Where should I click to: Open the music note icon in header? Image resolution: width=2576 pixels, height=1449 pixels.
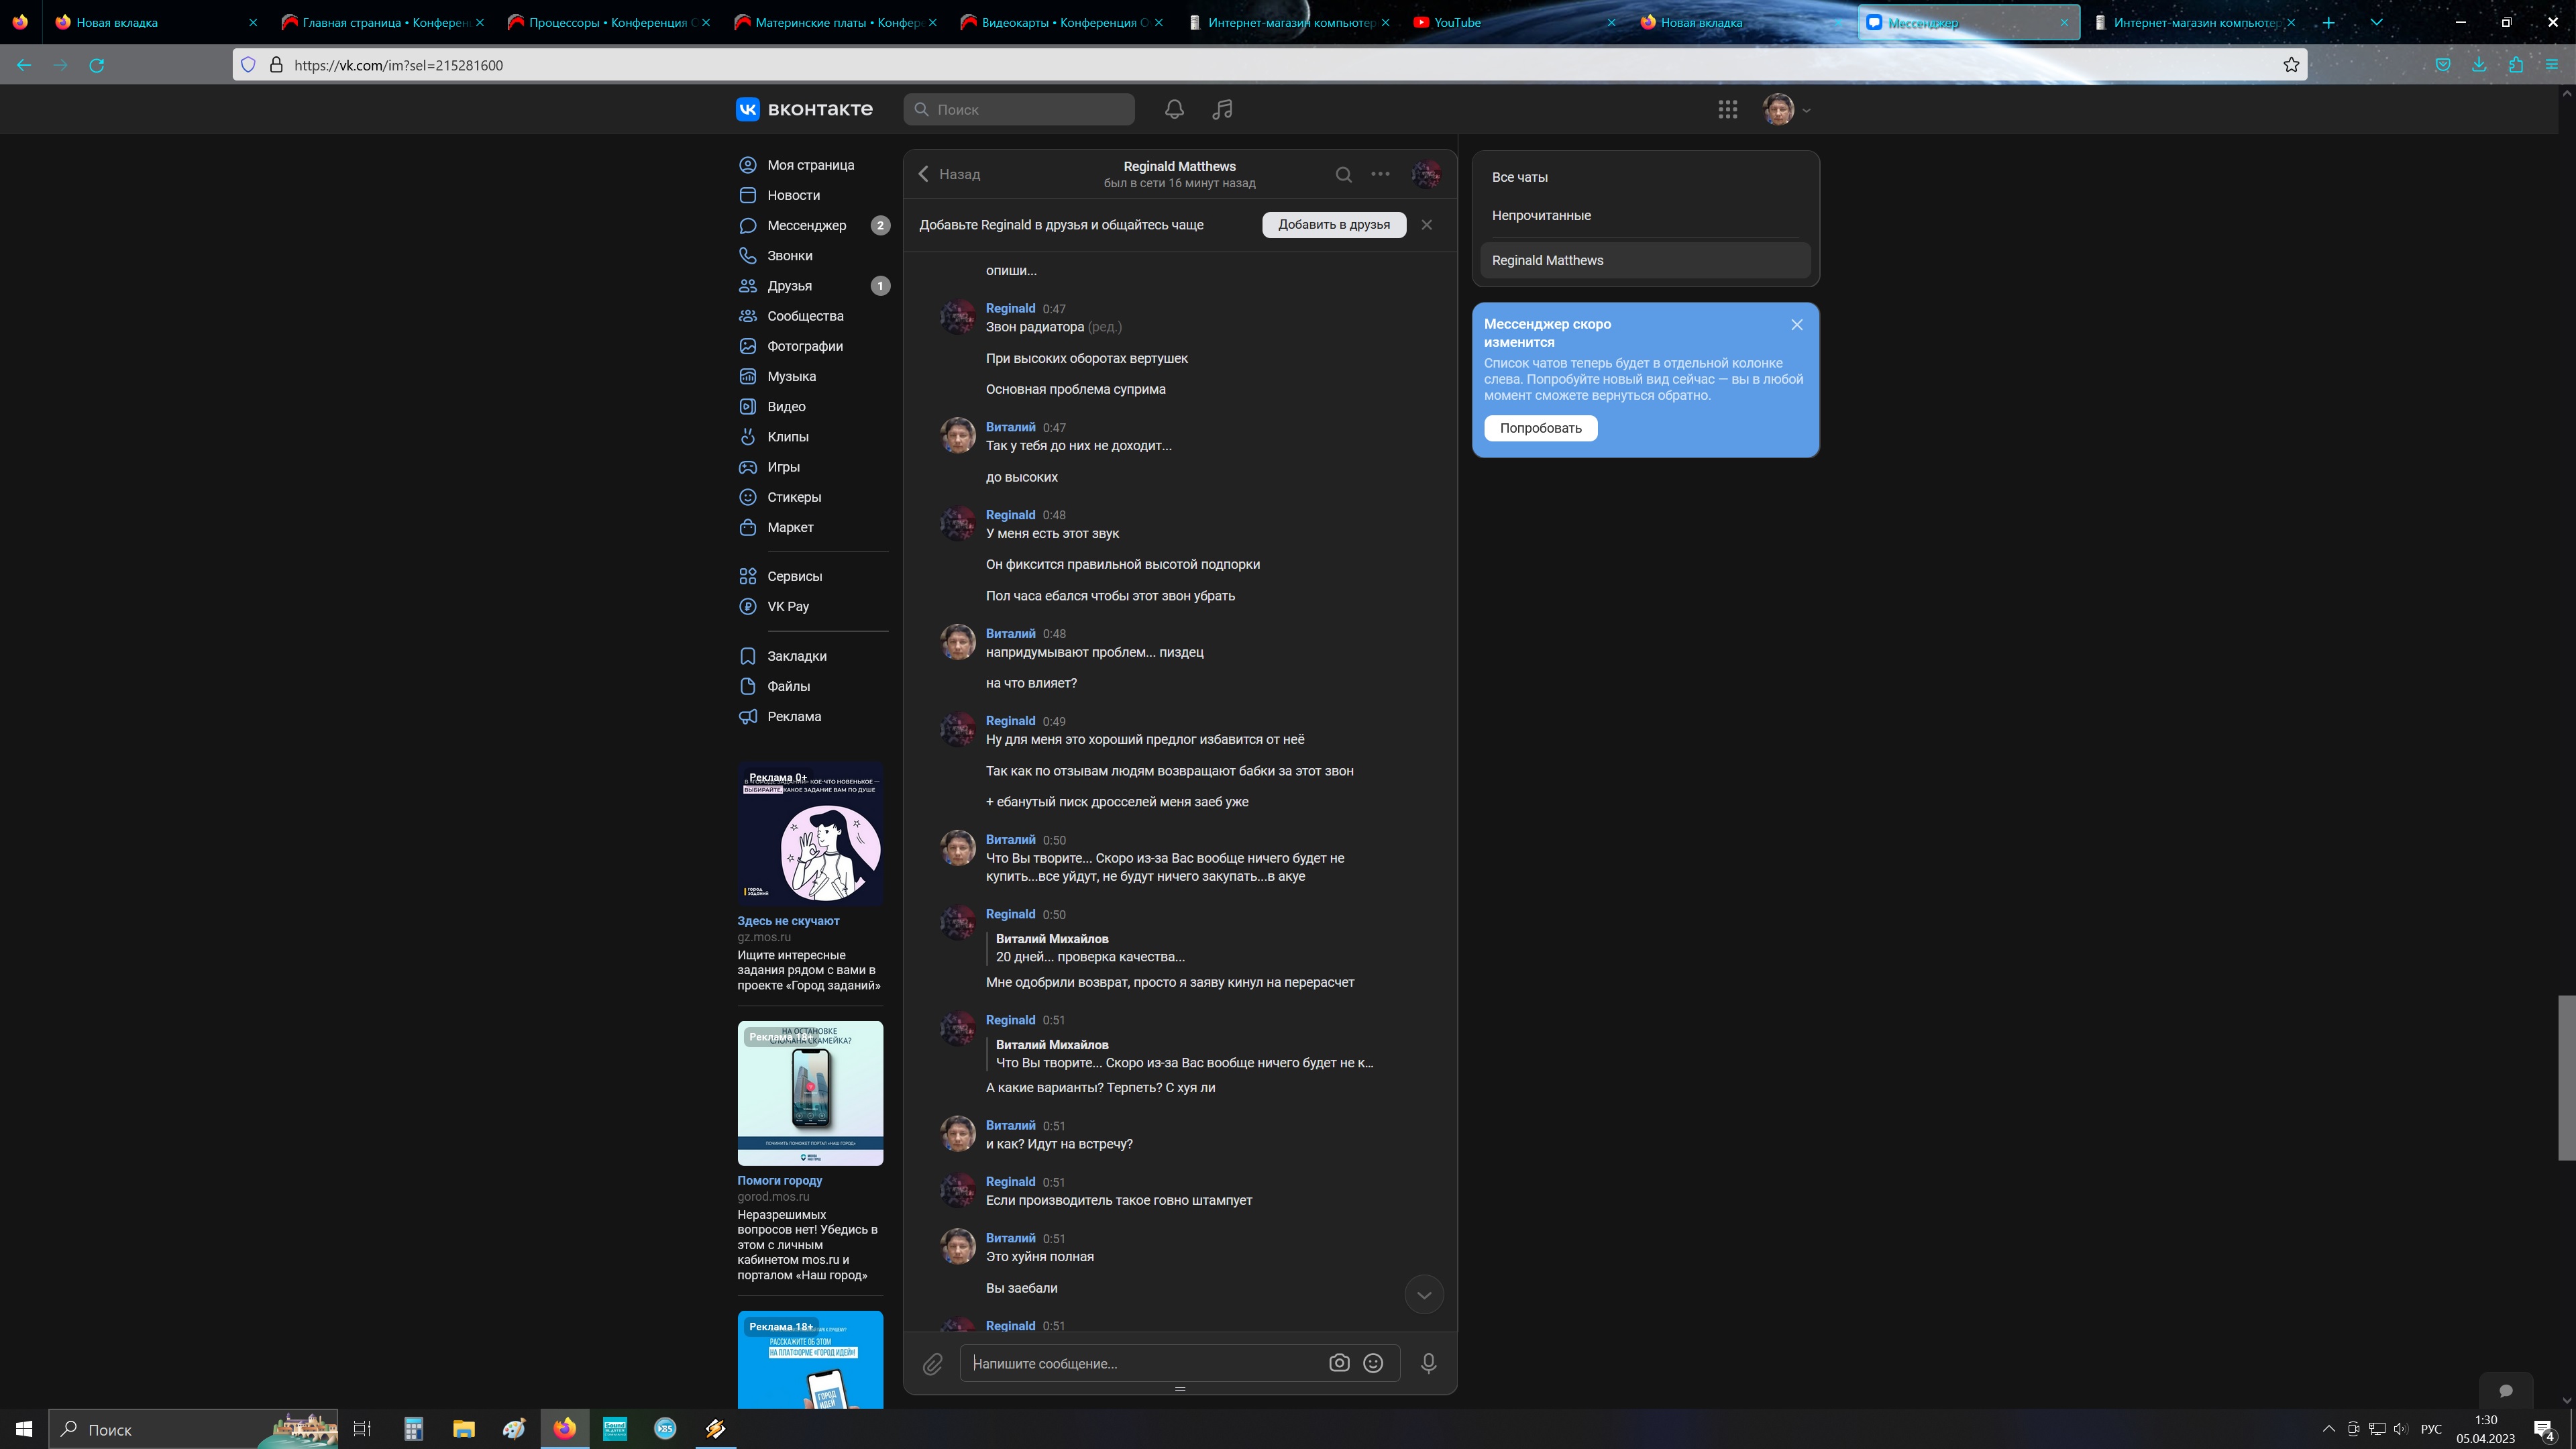(1222, 109)
